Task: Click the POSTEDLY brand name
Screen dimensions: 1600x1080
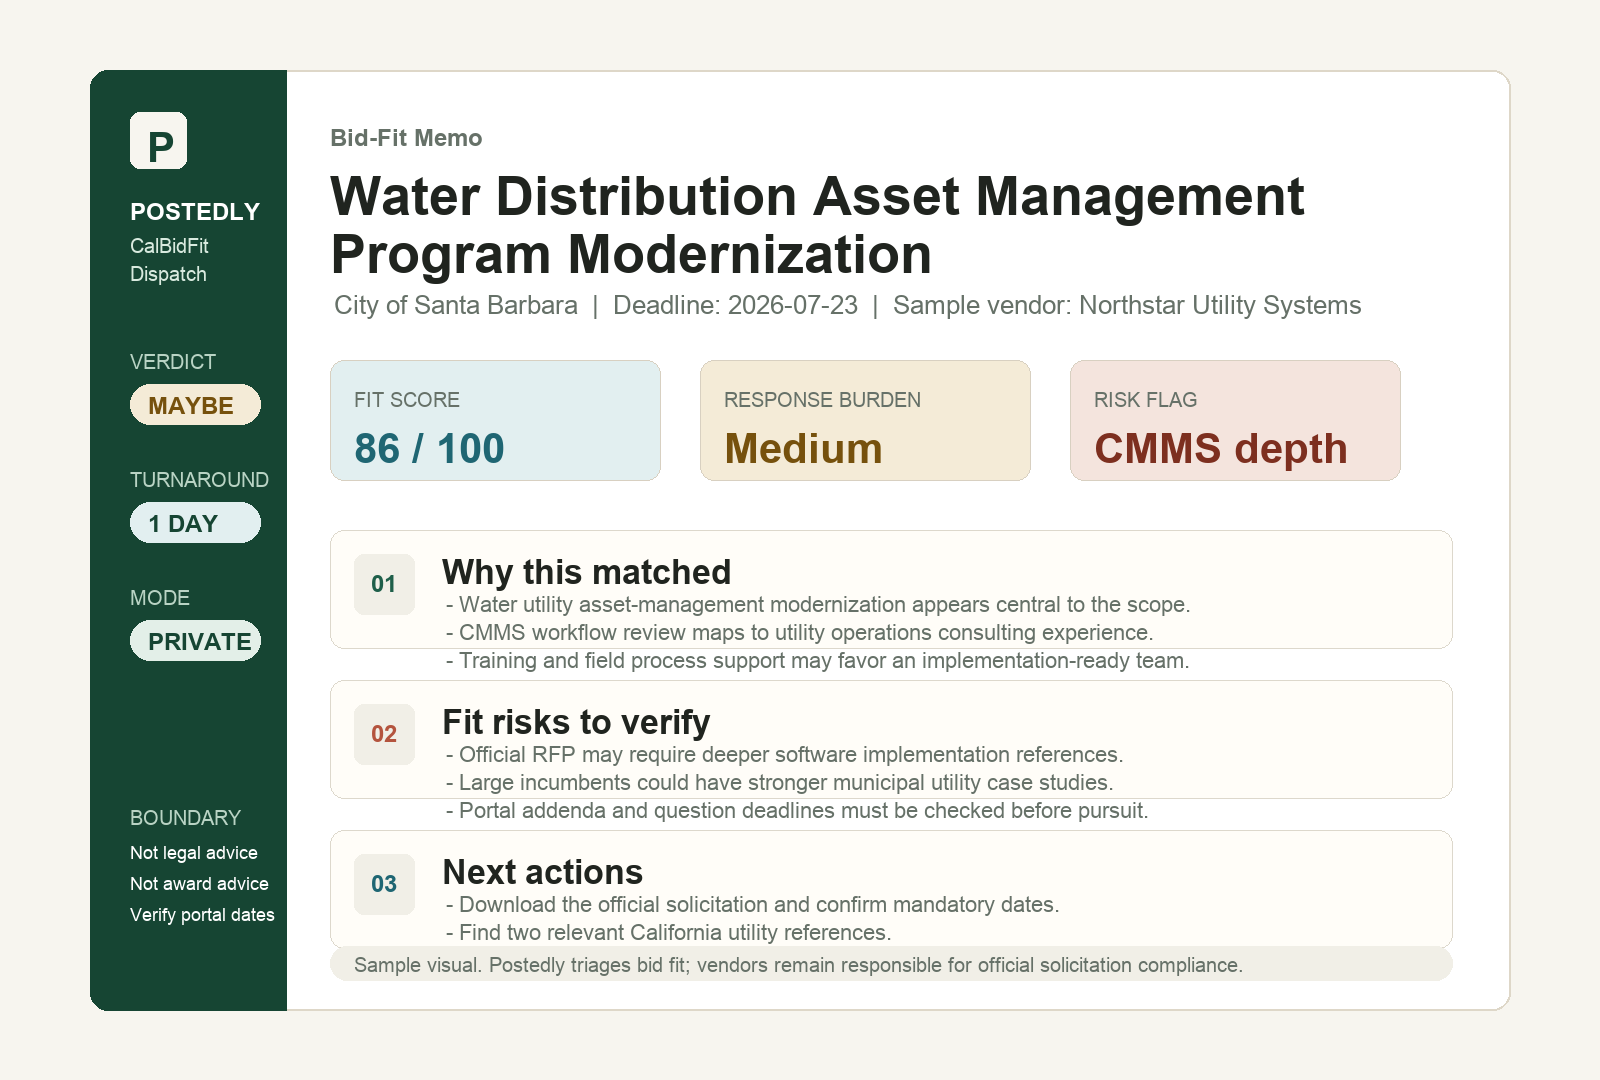Action: pos(195,212)
